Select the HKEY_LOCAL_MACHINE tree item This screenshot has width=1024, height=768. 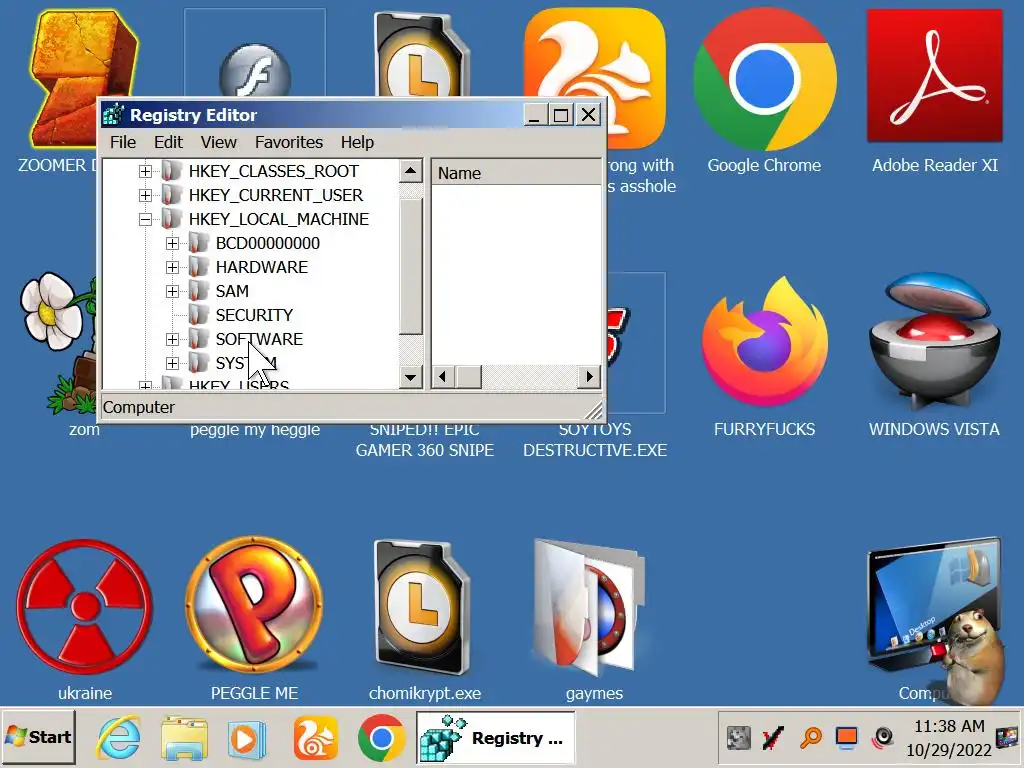click(279, 219)
